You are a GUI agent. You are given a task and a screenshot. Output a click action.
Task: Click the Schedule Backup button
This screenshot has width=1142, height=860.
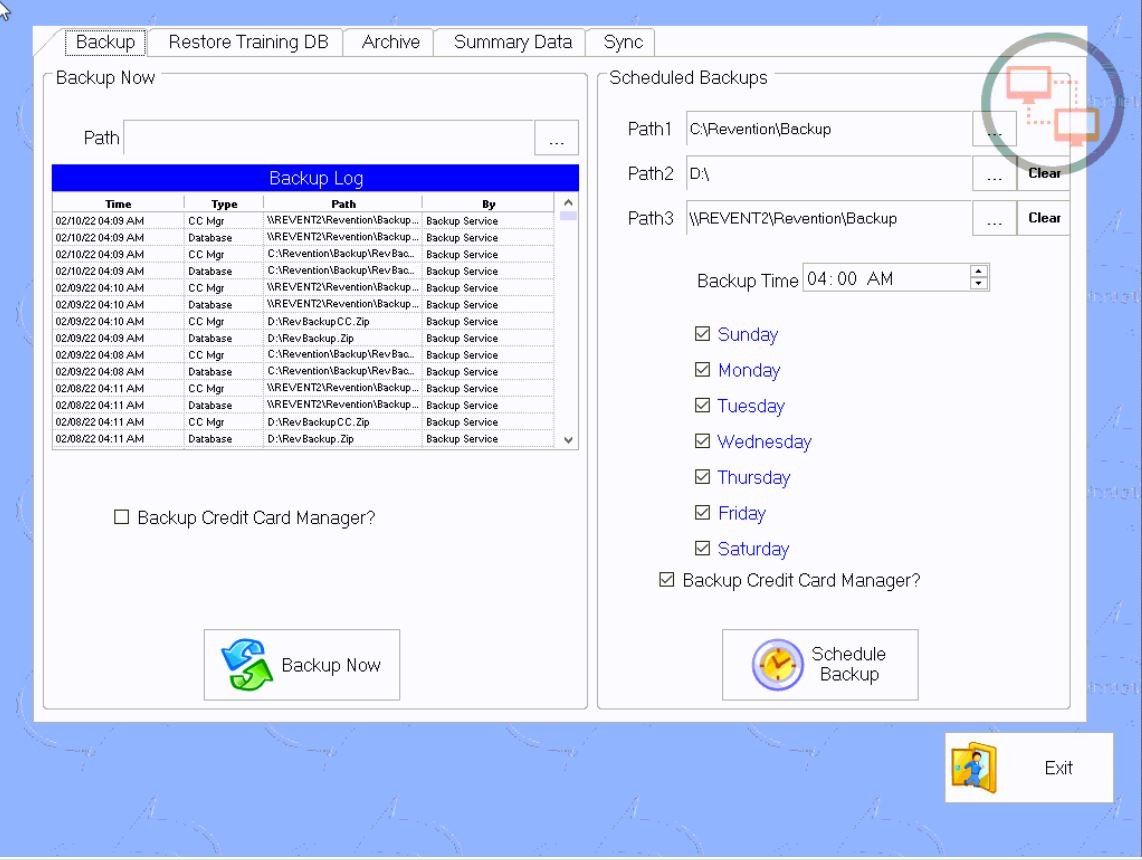[x=820, y=665]
